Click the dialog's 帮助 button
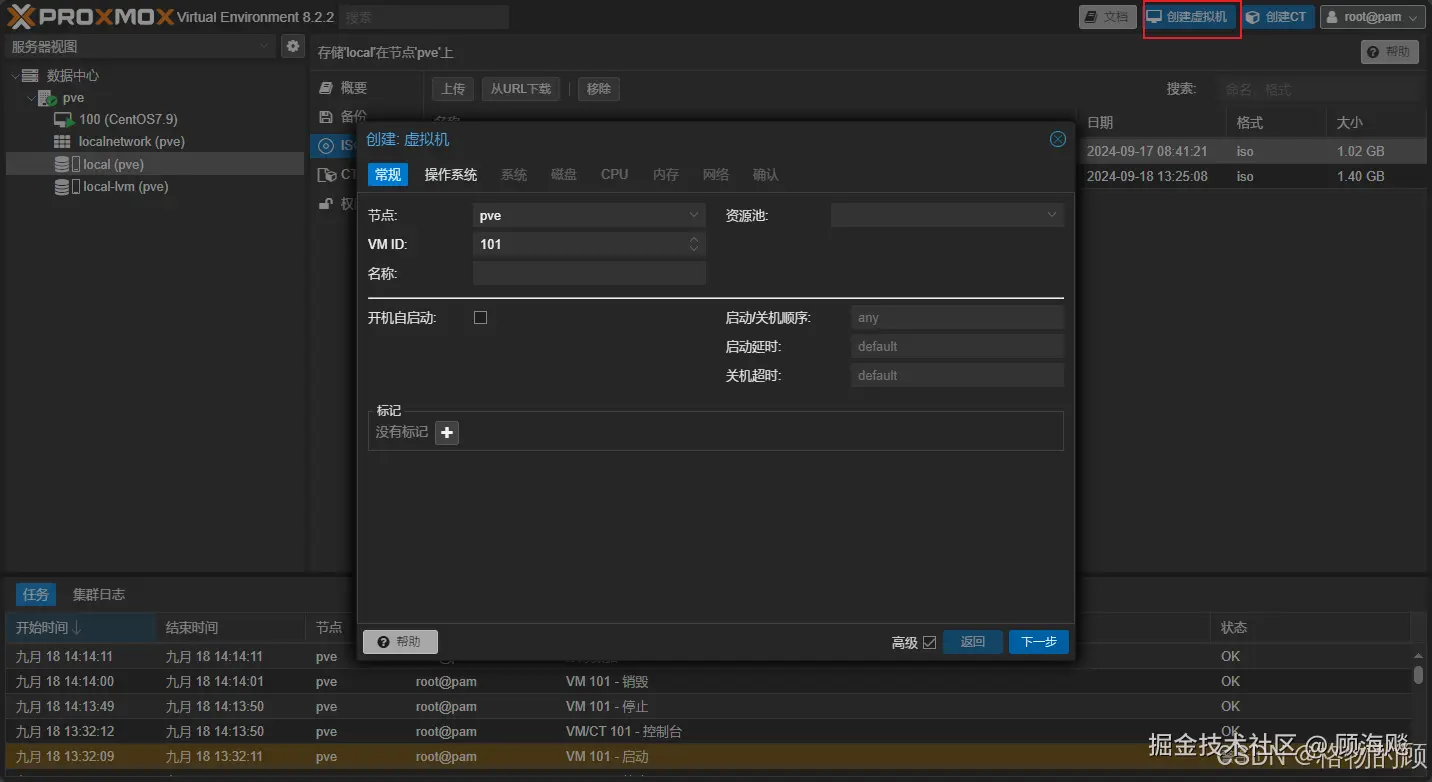The width and height of the screenshot is (1432, 782). (x=400, y=642)
